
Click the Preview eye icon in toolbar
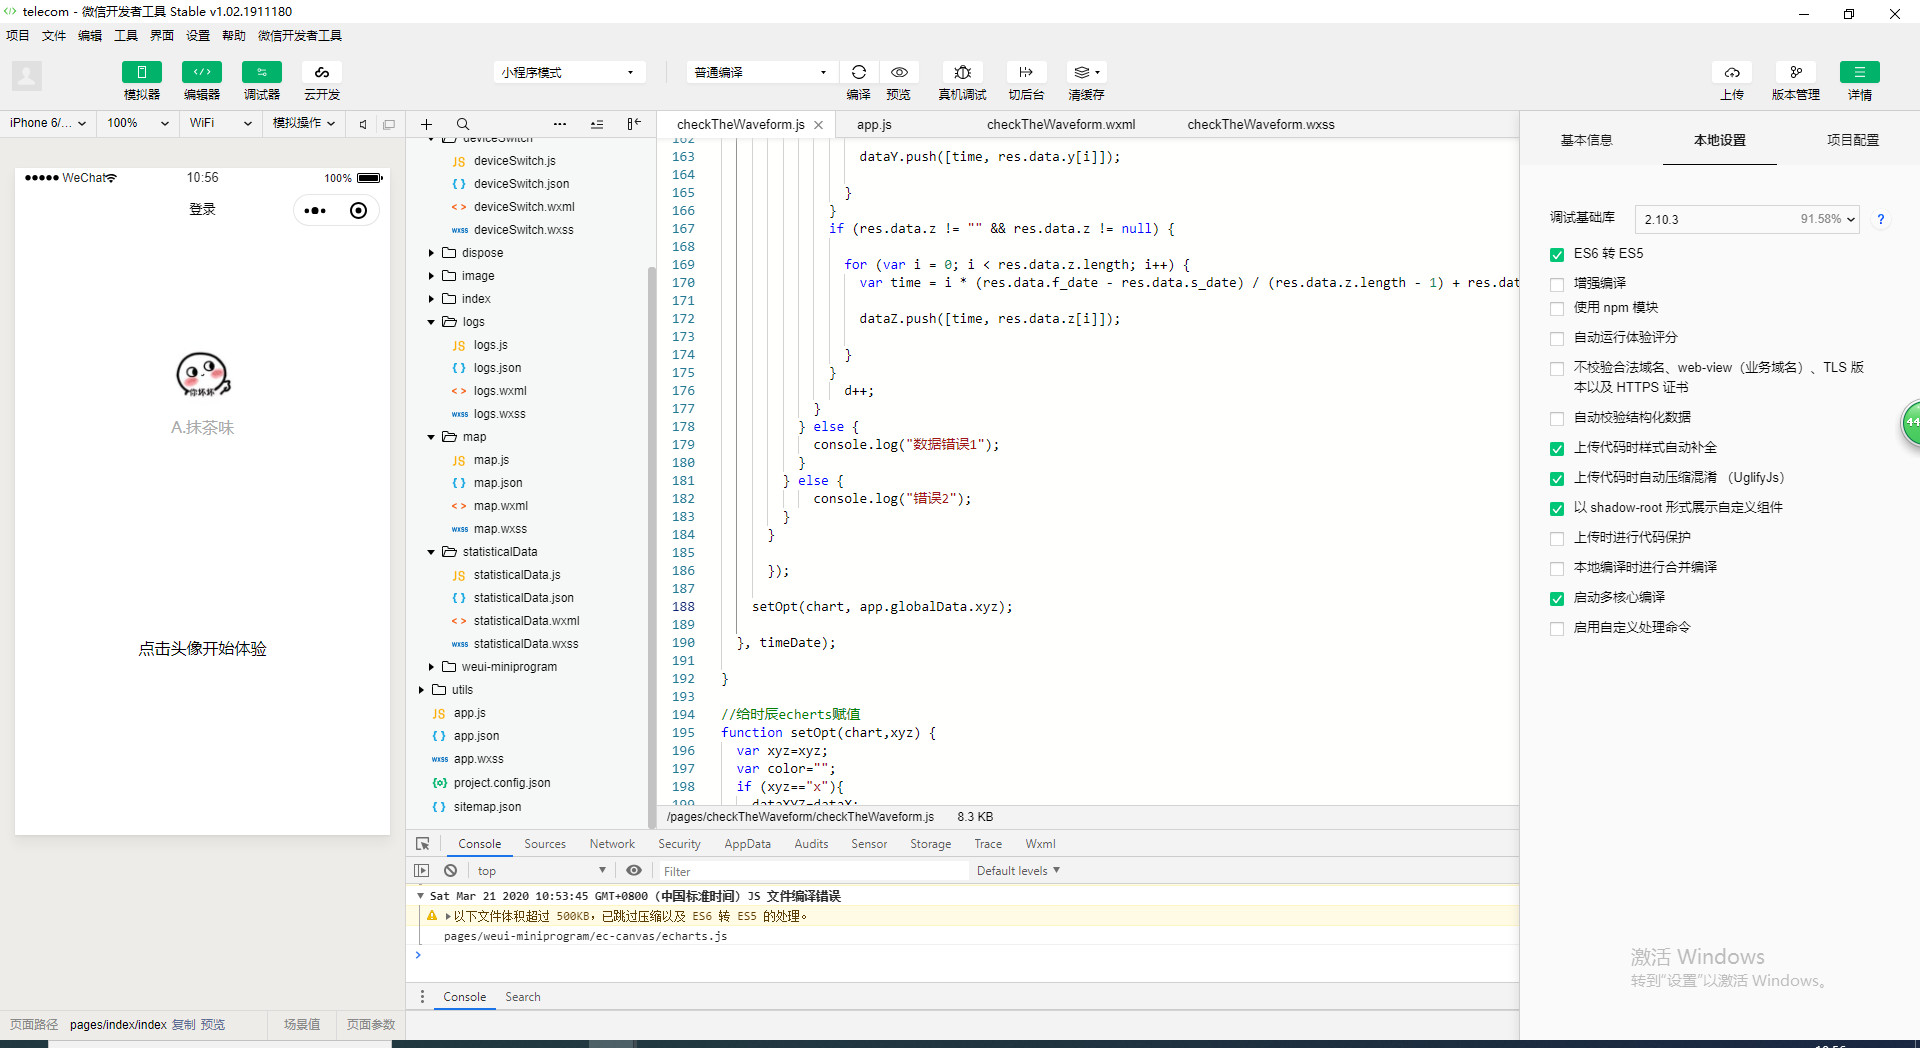pos(899,72)
